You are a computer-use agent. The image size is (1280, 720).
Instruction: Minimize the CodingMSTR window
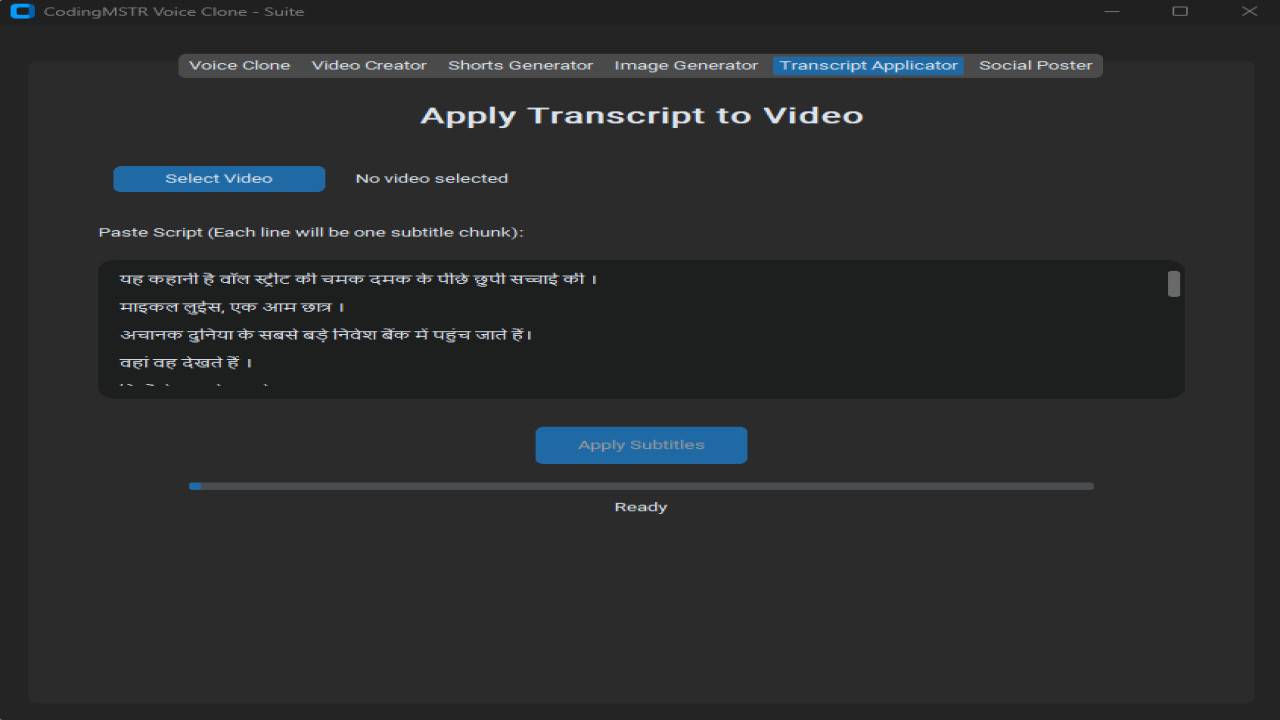tap(1112, 12)
